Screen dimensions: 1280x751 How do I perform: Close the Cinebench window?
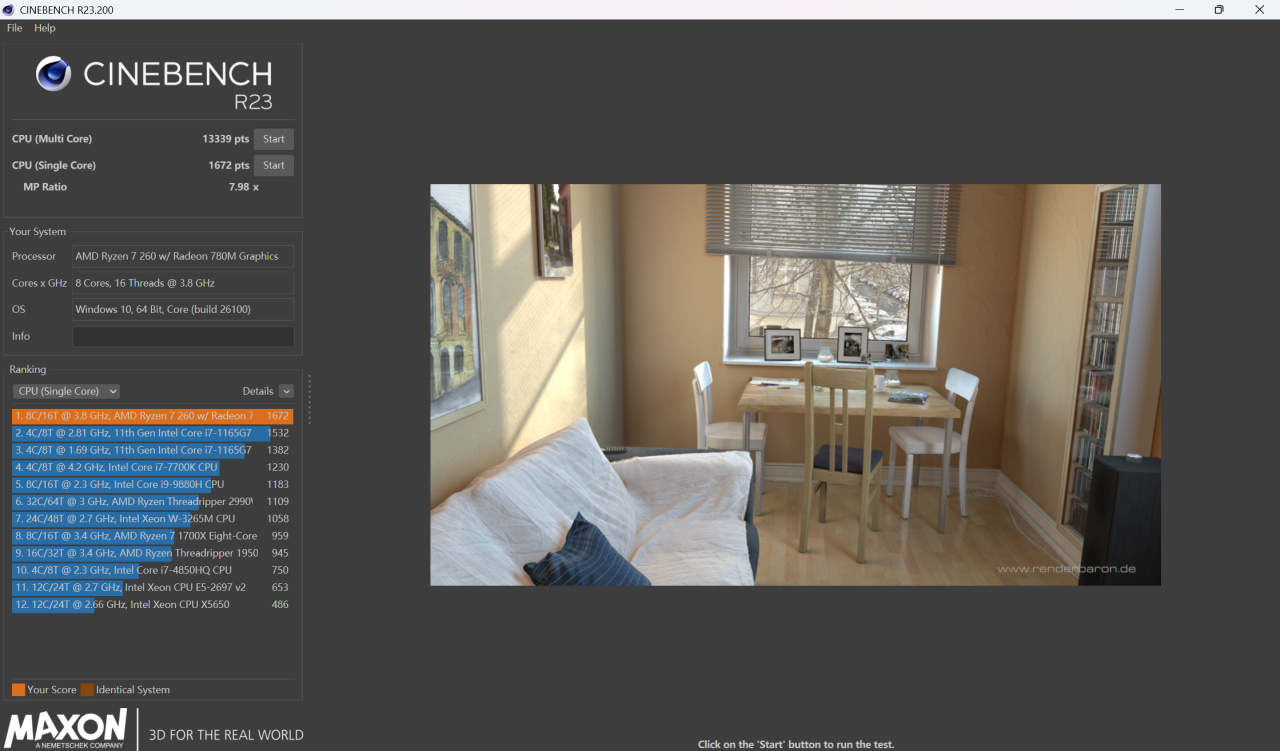click(1259, 9)
